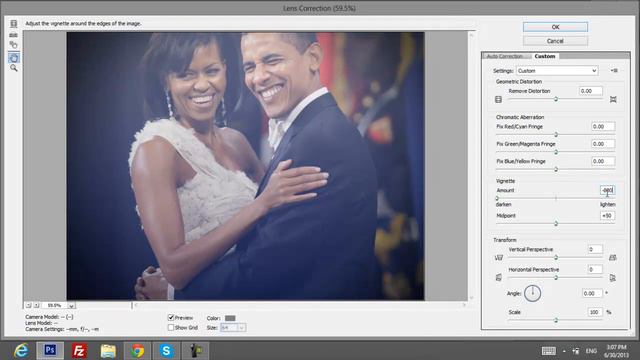The width and height of the screenshot is (640, 360).
Task: Select the Custom tab
Action: point(544,56)
